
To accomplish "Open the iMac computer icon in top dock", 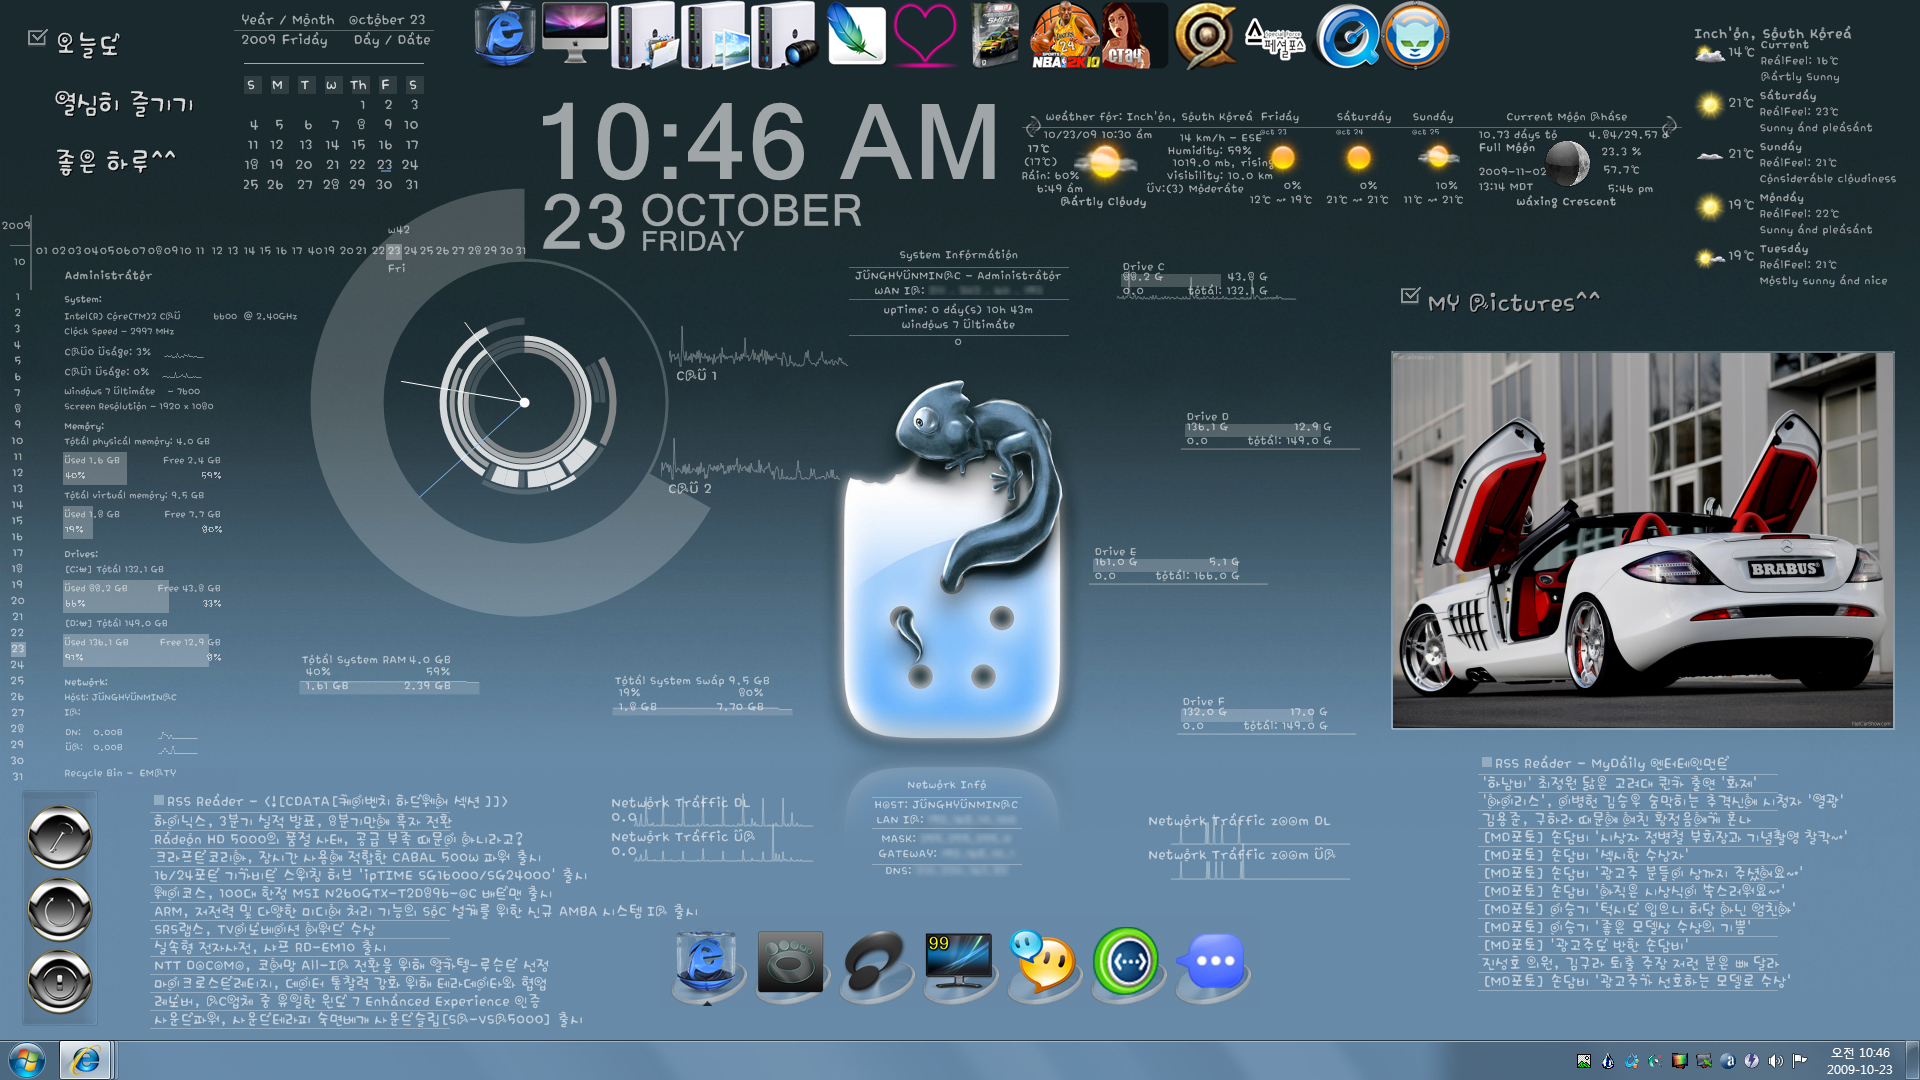I will pyautogui.click(x=575, y=33).
